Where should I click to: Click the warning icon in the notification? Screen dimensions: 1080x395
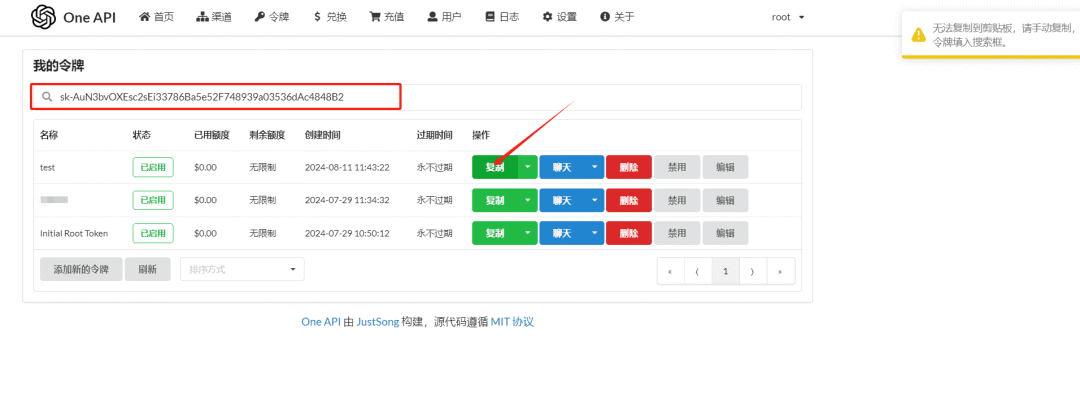point(917,35)
